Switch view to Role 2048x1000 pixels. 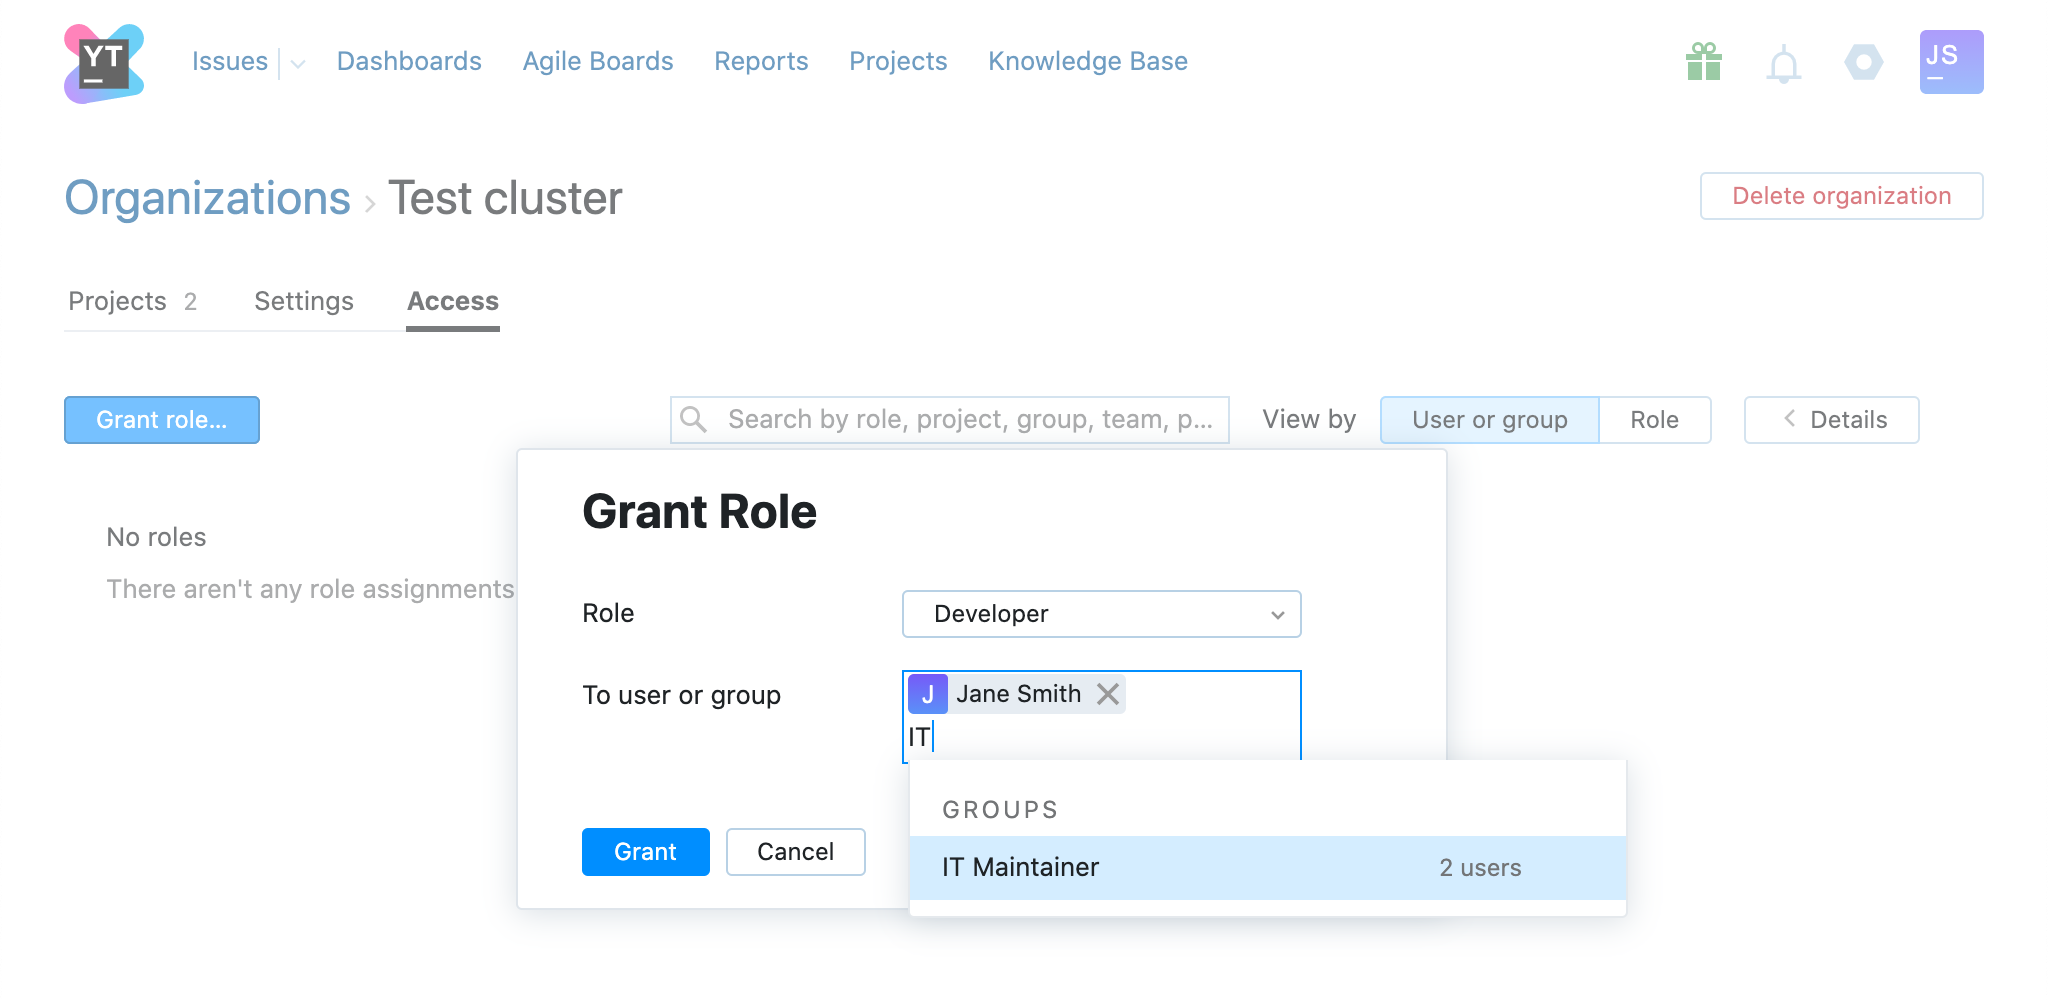coord(1654,420)
